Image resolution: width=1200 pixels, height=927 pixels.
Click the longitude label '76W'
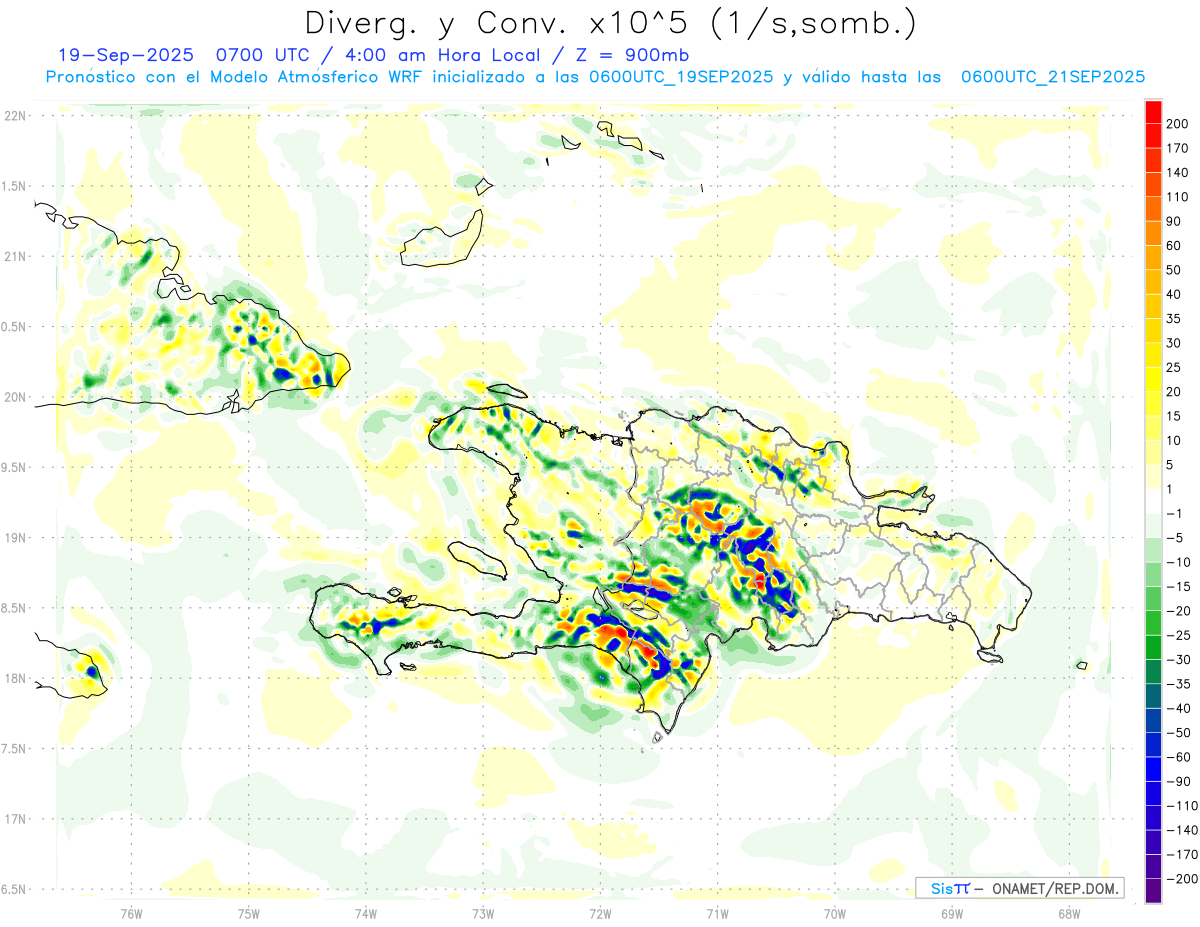[x=131, y=914]
